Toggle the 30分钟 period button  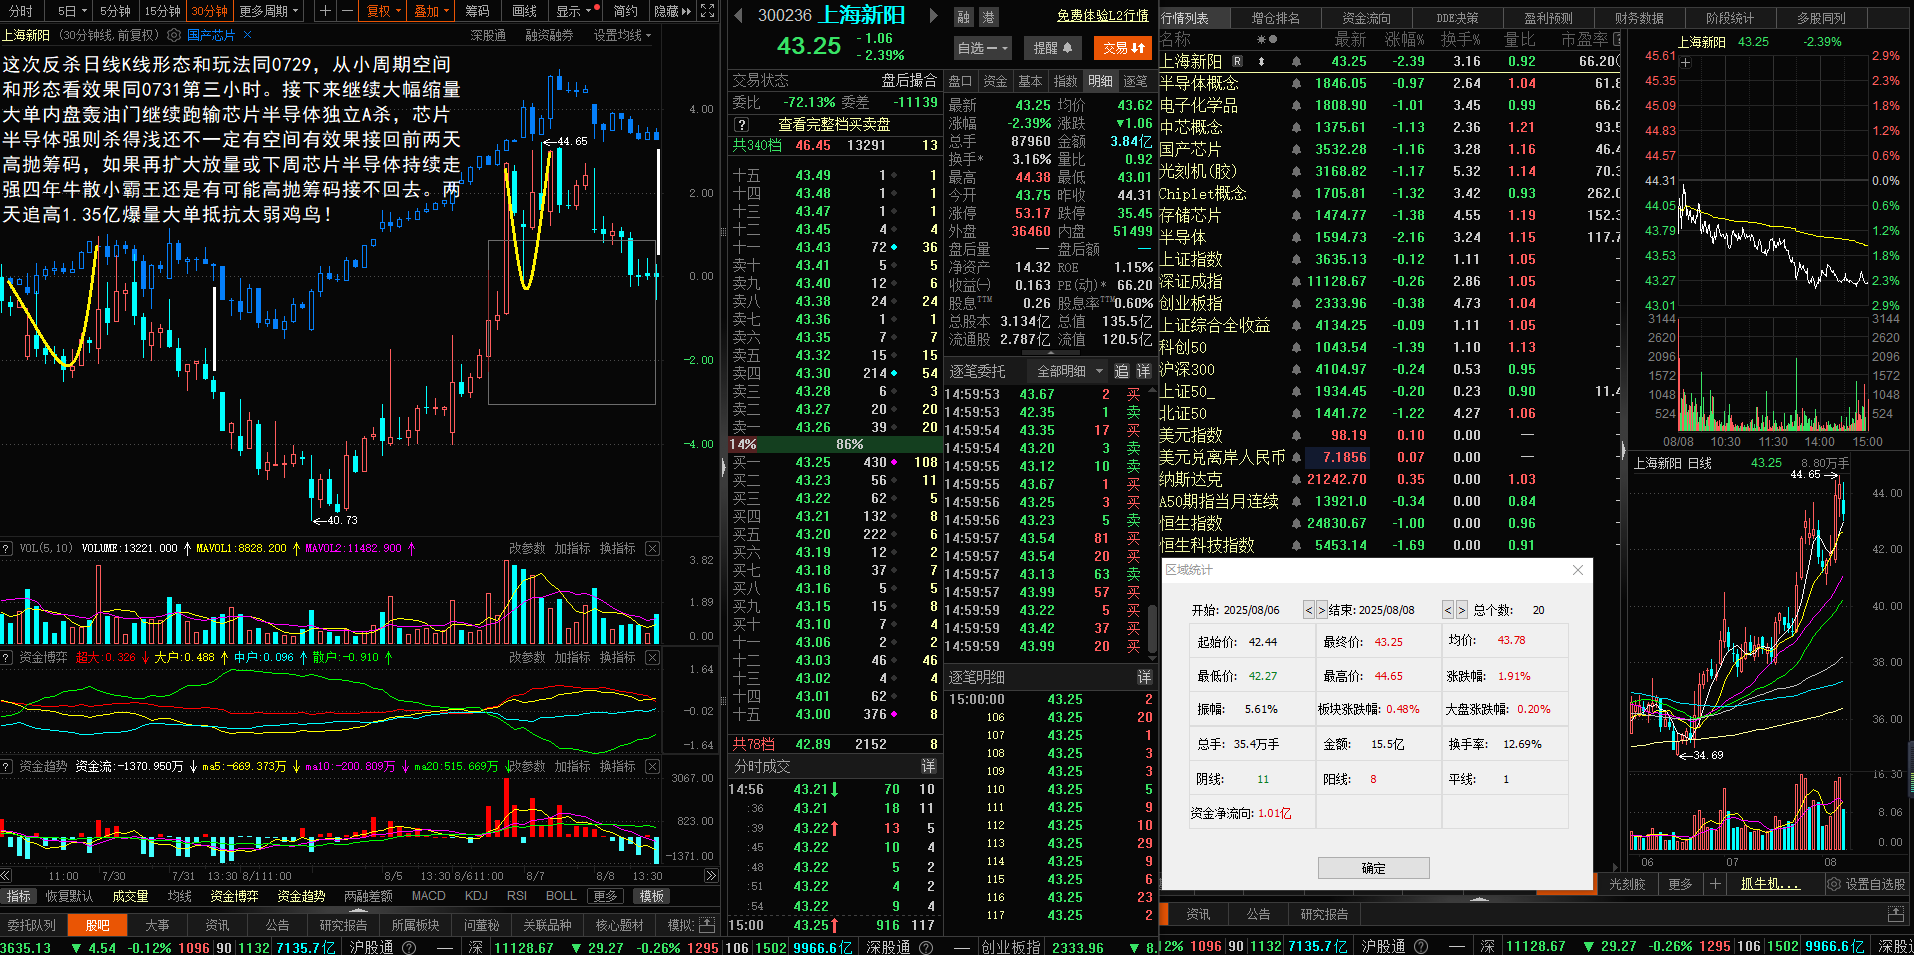210,11
